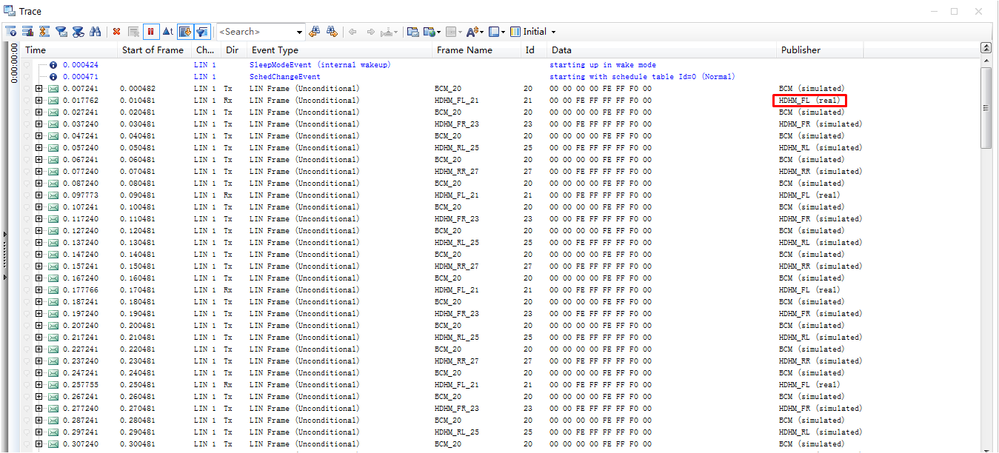999x453 pixels.
Task: Expand the frame row at time 0.177766
Action: pyautogui.click(x=40, y=290)
